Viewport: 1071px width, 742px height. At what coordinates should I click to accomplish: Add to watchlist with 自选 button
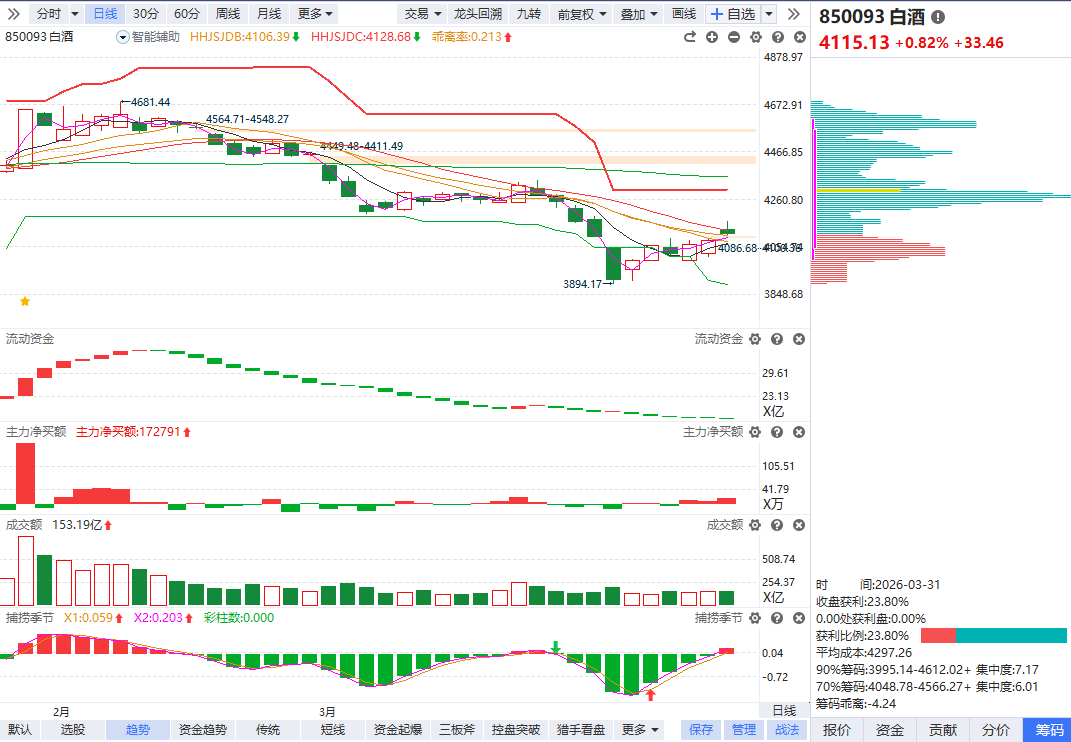pyautogui.click(x=732, y=14)
